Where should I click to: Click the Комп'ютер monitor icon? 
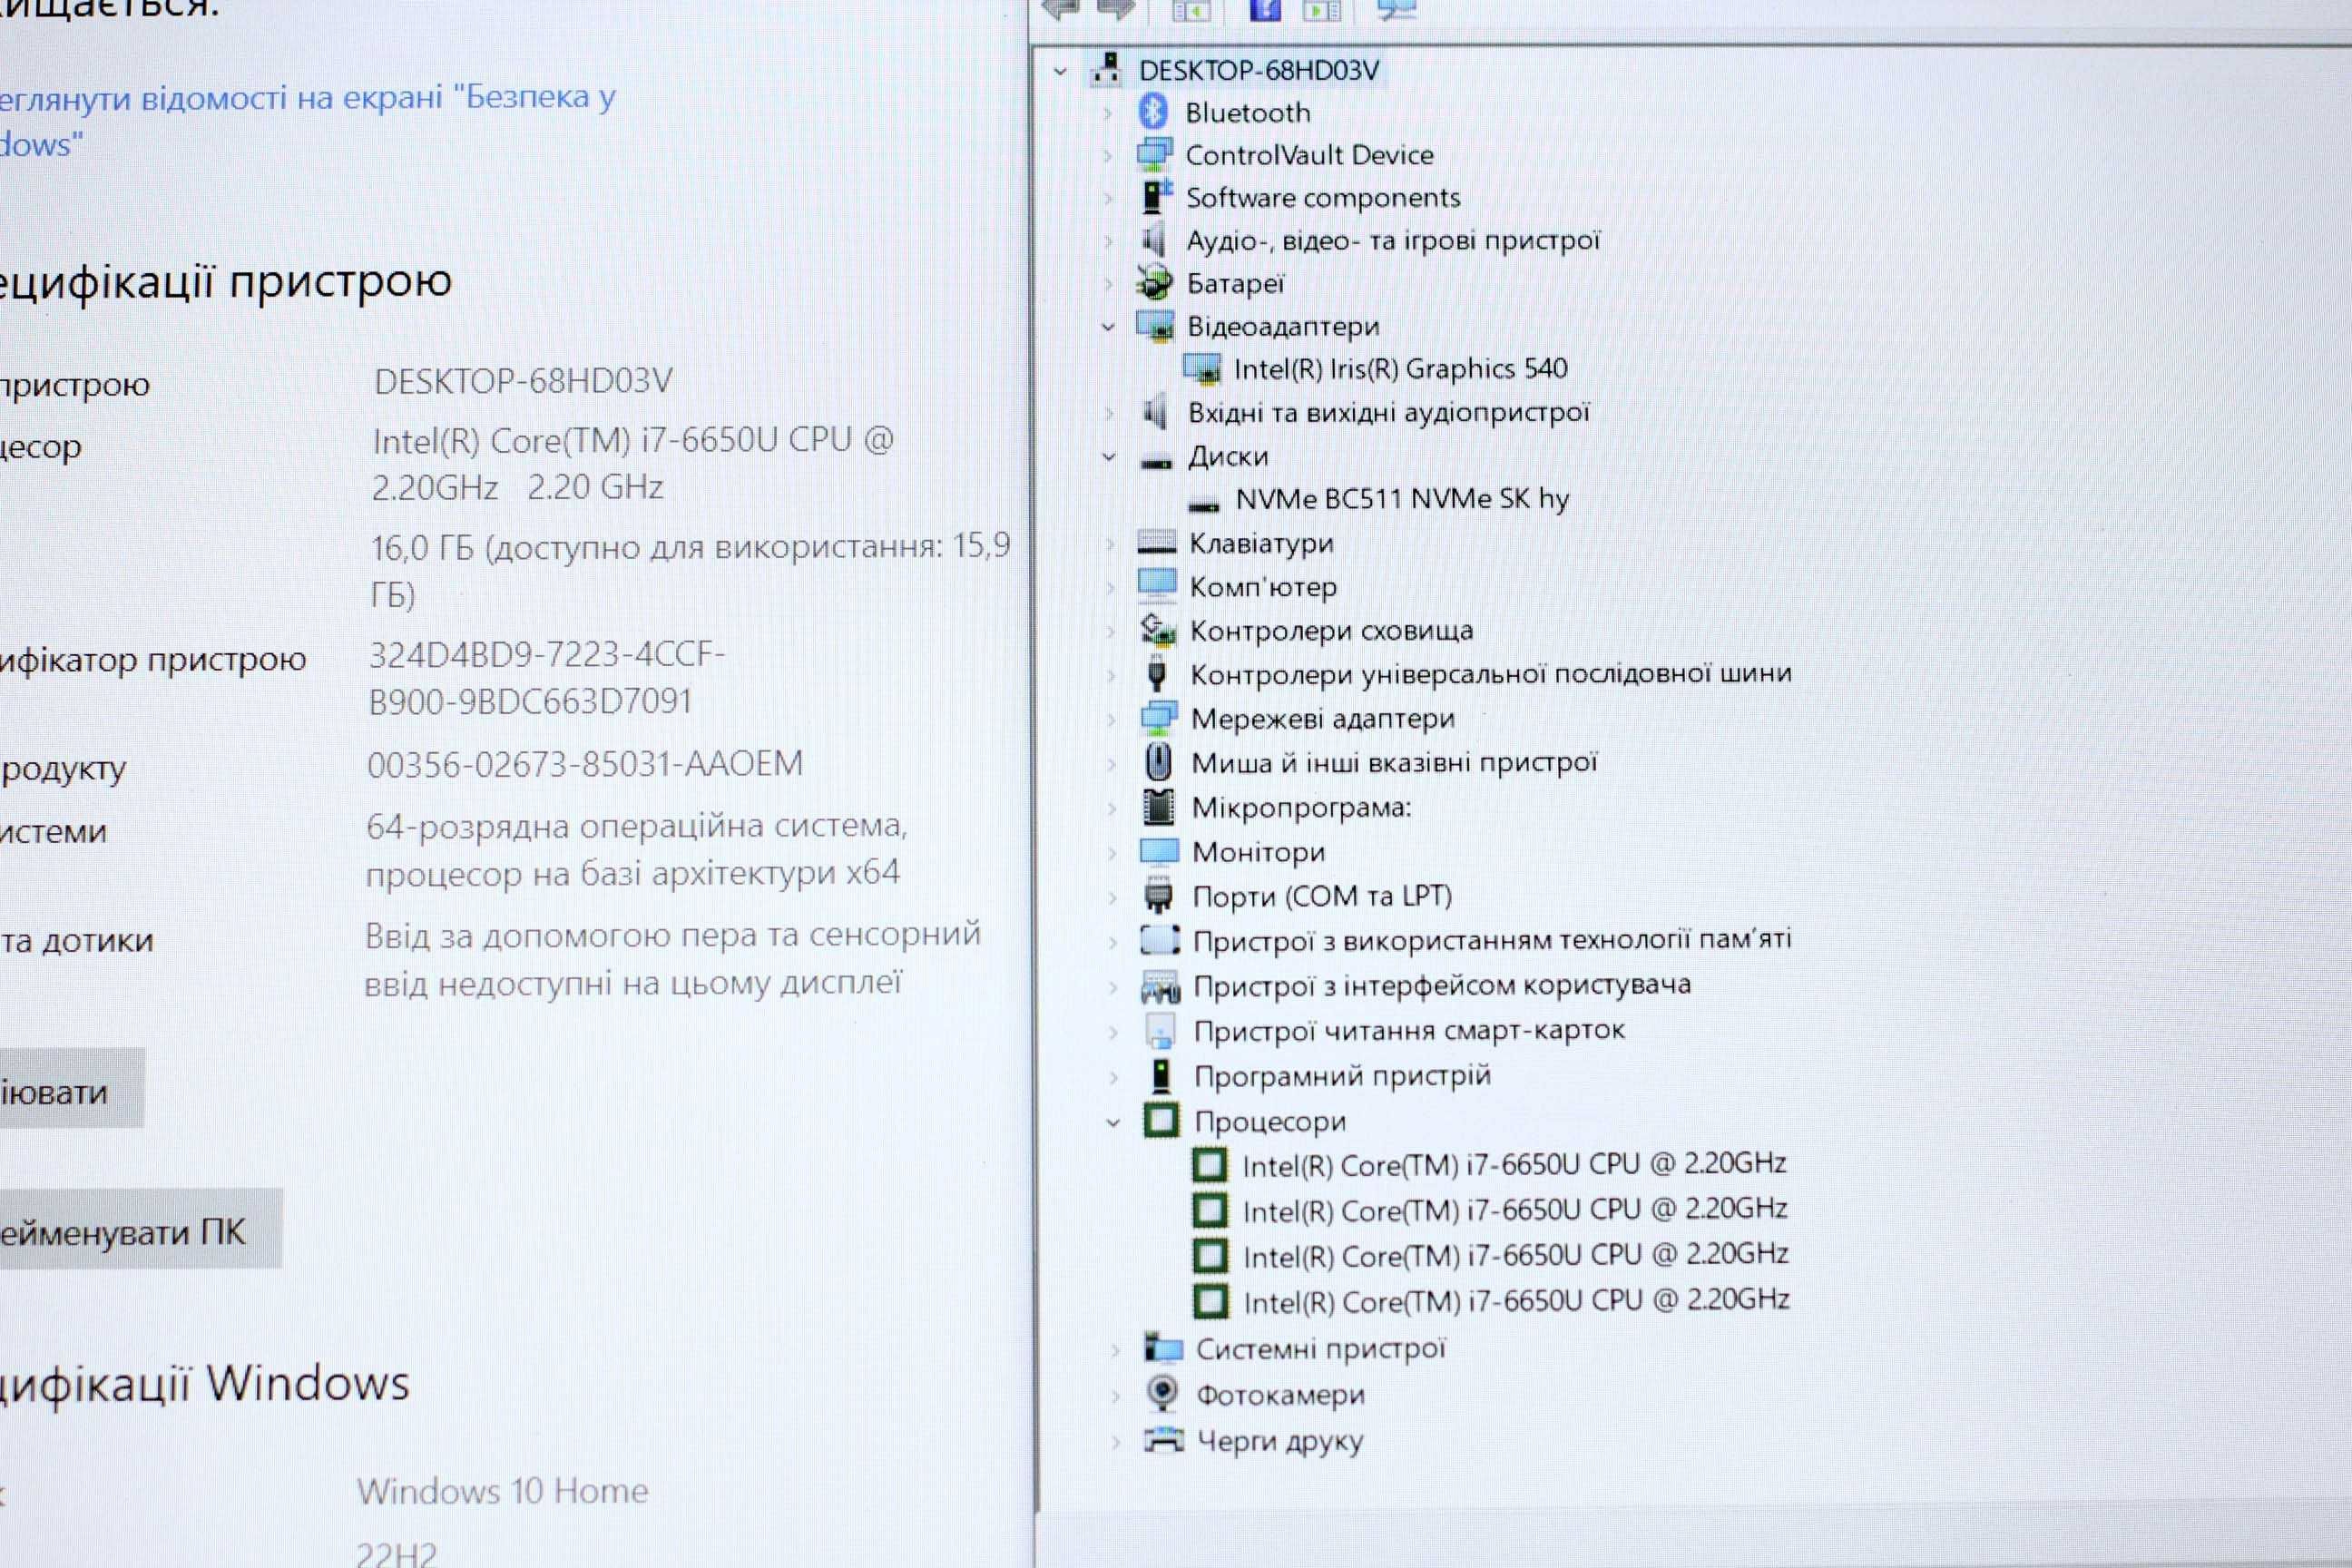(1157, 585)
